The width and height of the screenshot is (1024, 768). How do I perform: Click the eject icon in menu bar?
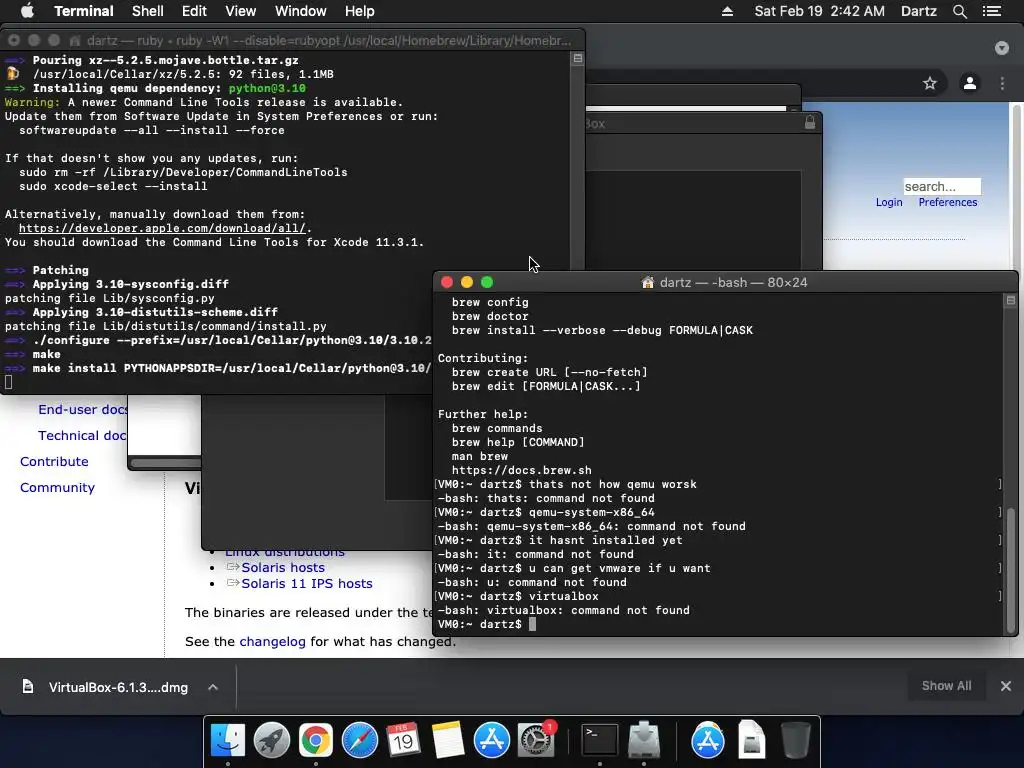[727, 11]
